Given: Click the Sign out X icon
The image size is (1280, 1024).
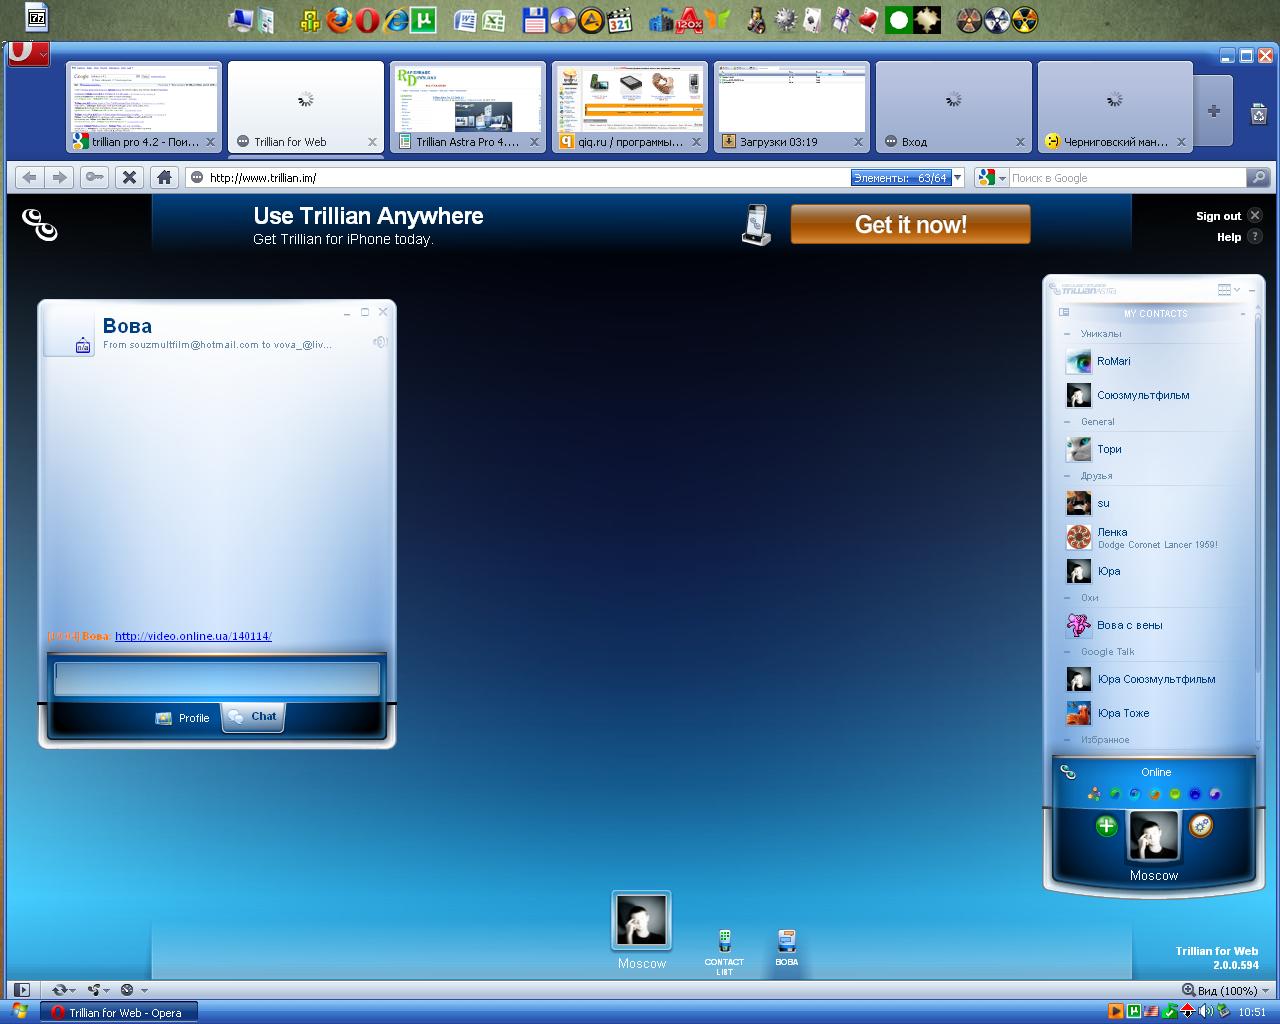Looking at the screenshot, I should tap(1255, 215).
